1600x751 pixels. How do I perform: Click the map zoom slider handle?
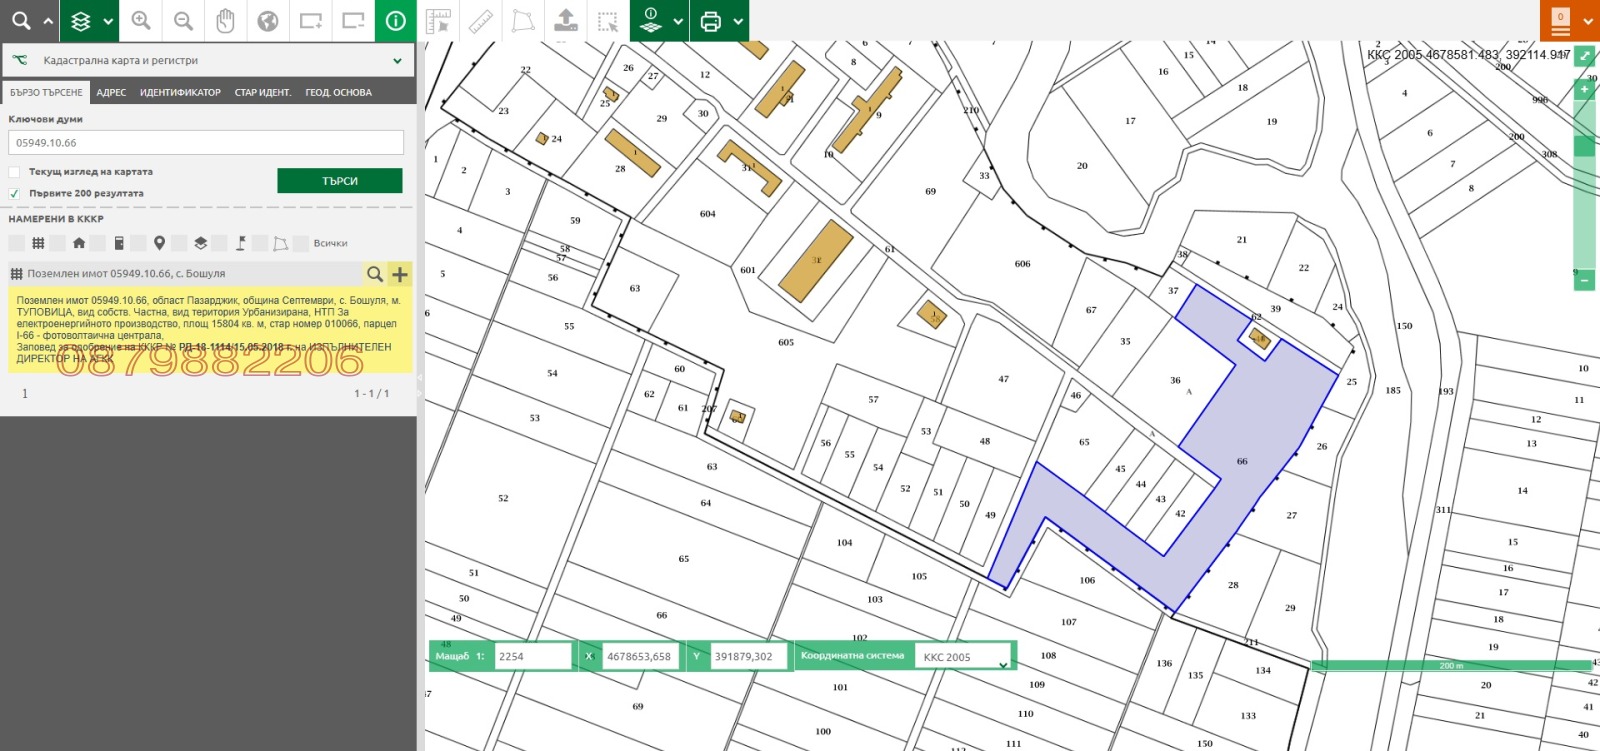1584,146
